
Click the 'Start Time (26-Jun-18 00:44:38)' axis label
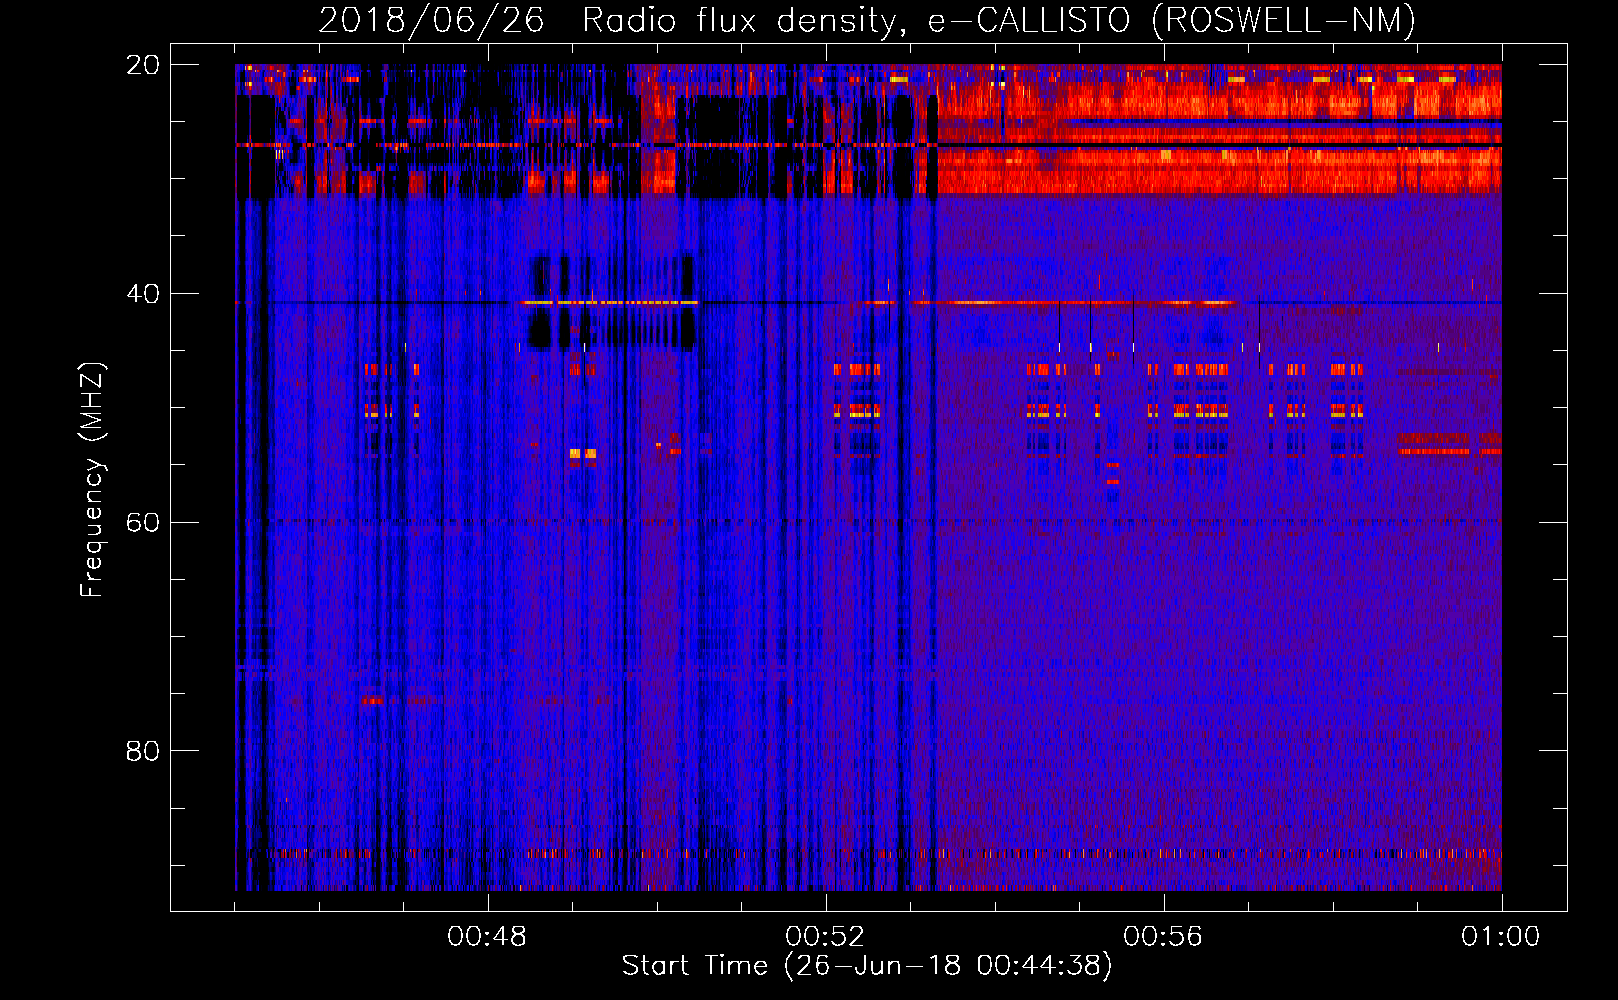click(867, 966)
